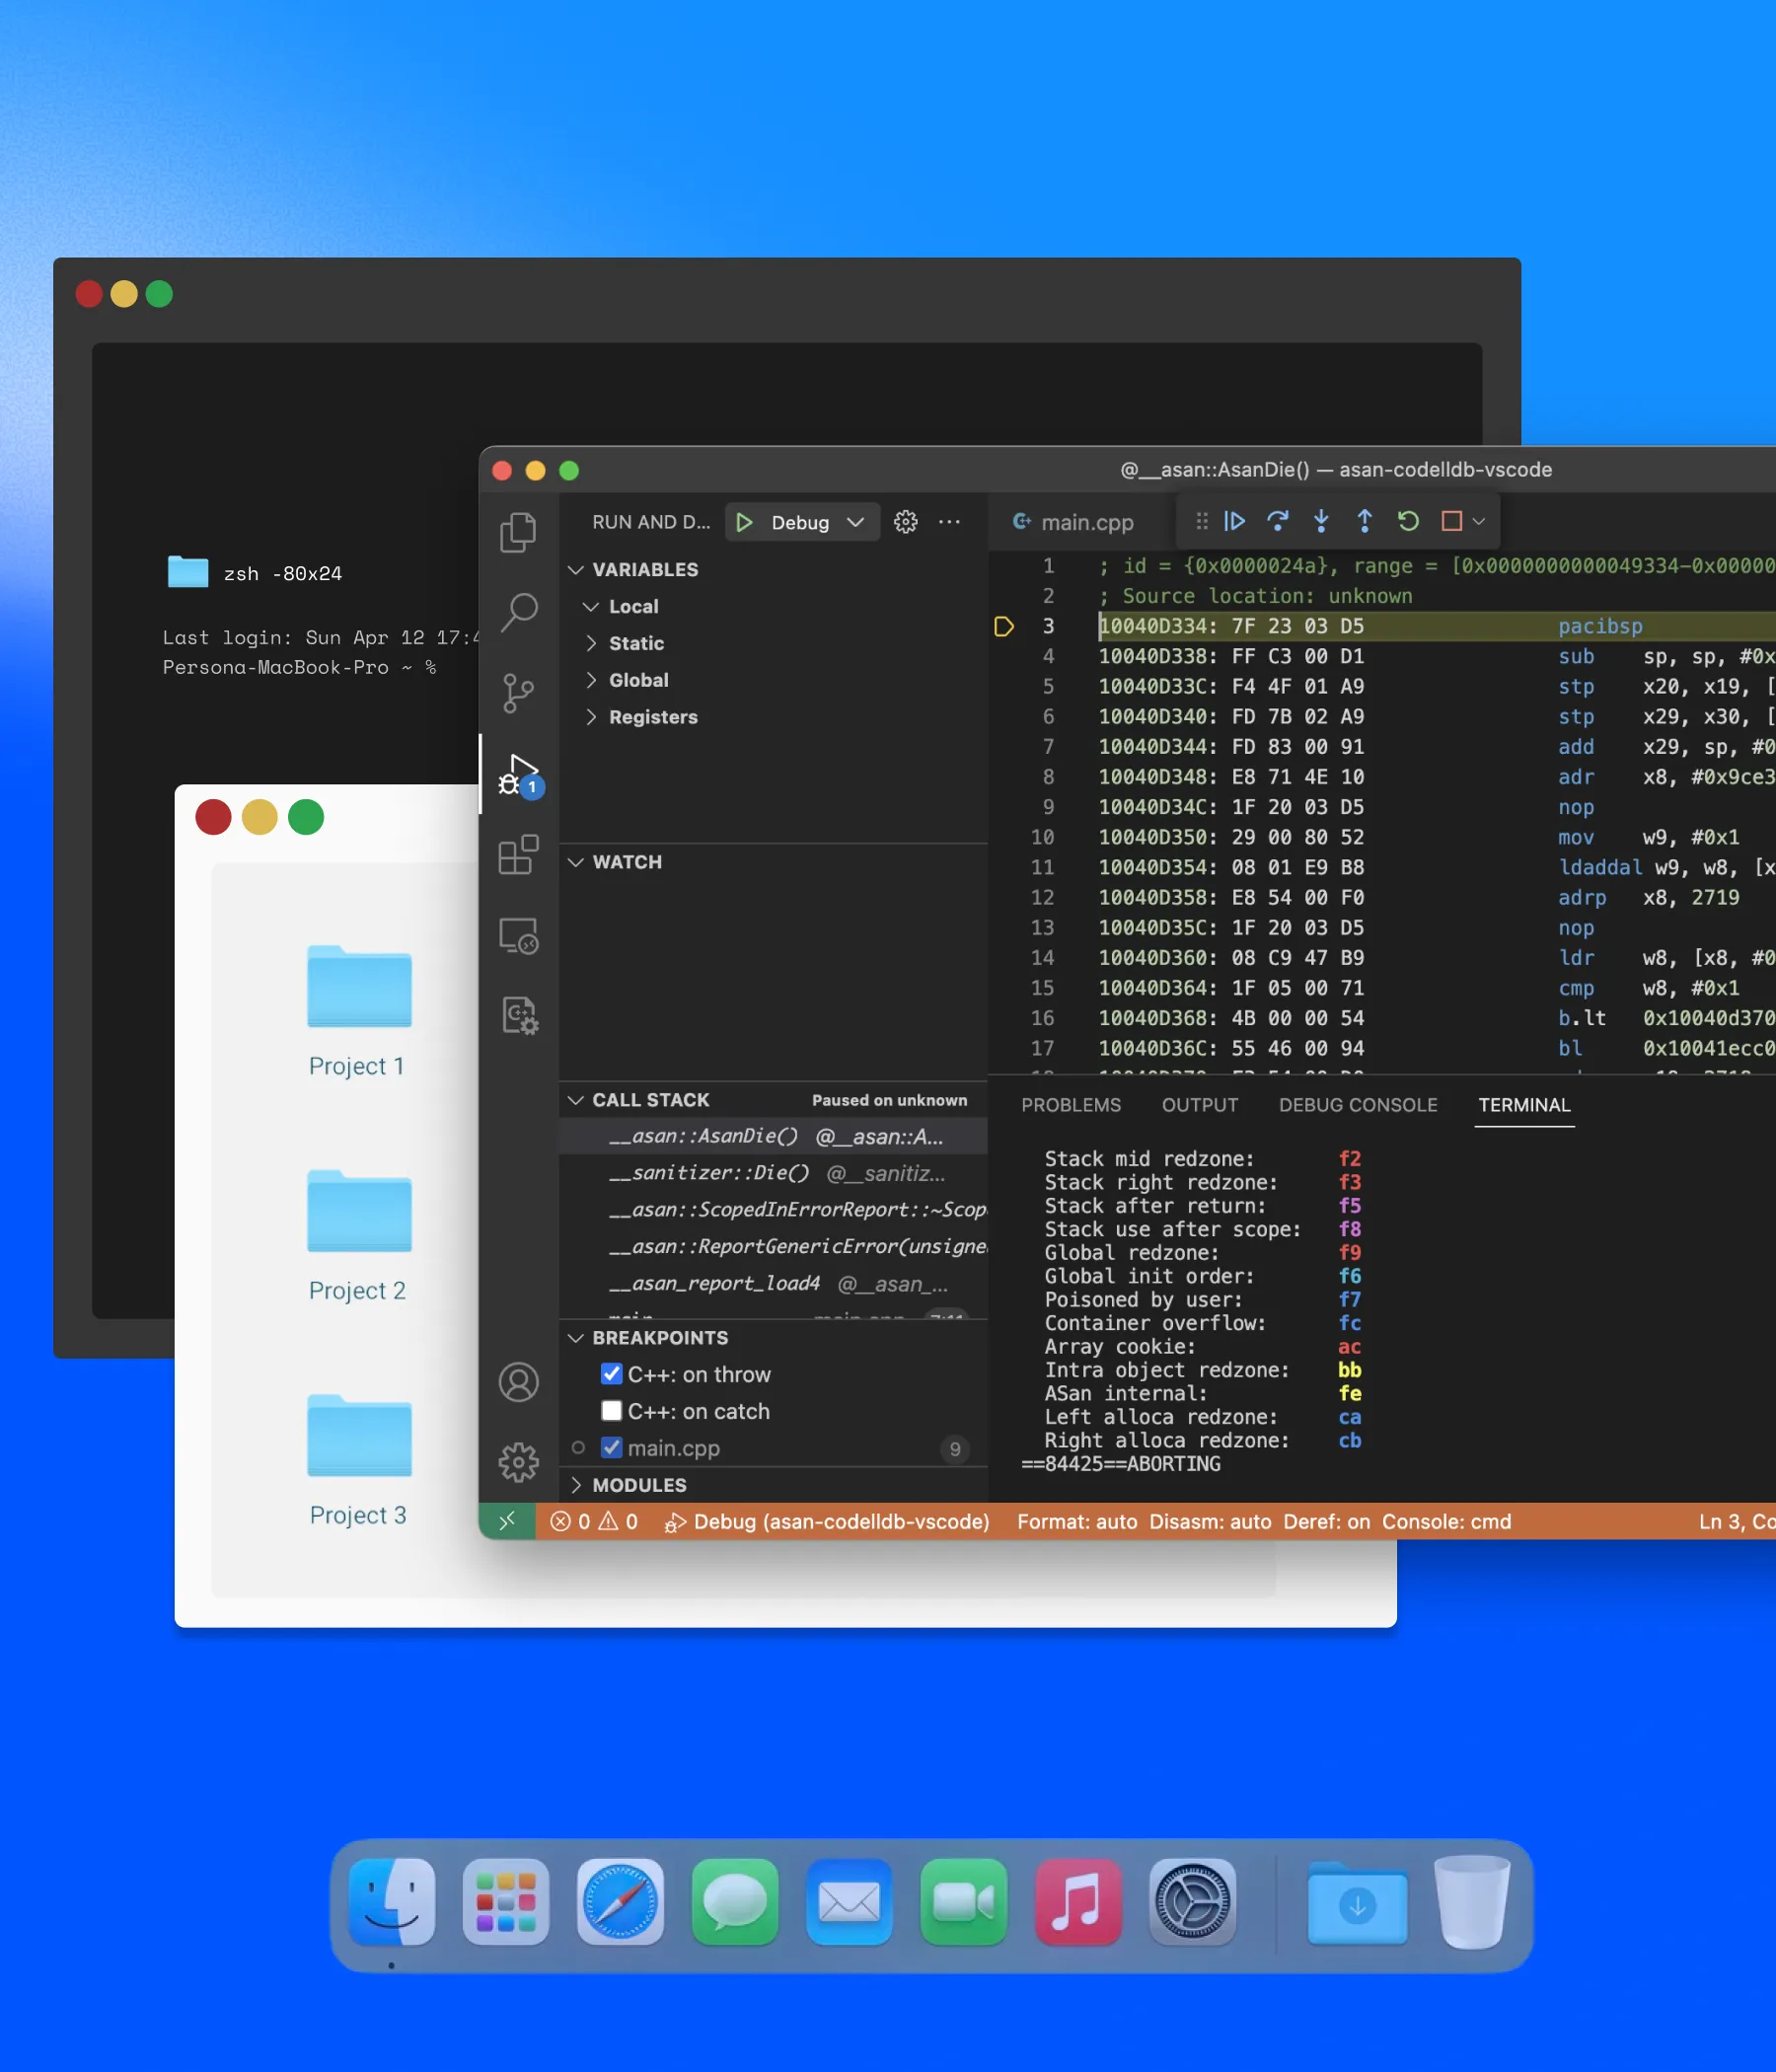Open launch.json gear settings icon
The width and height of the screenshot is (1776, 2072).
point(905,522)
